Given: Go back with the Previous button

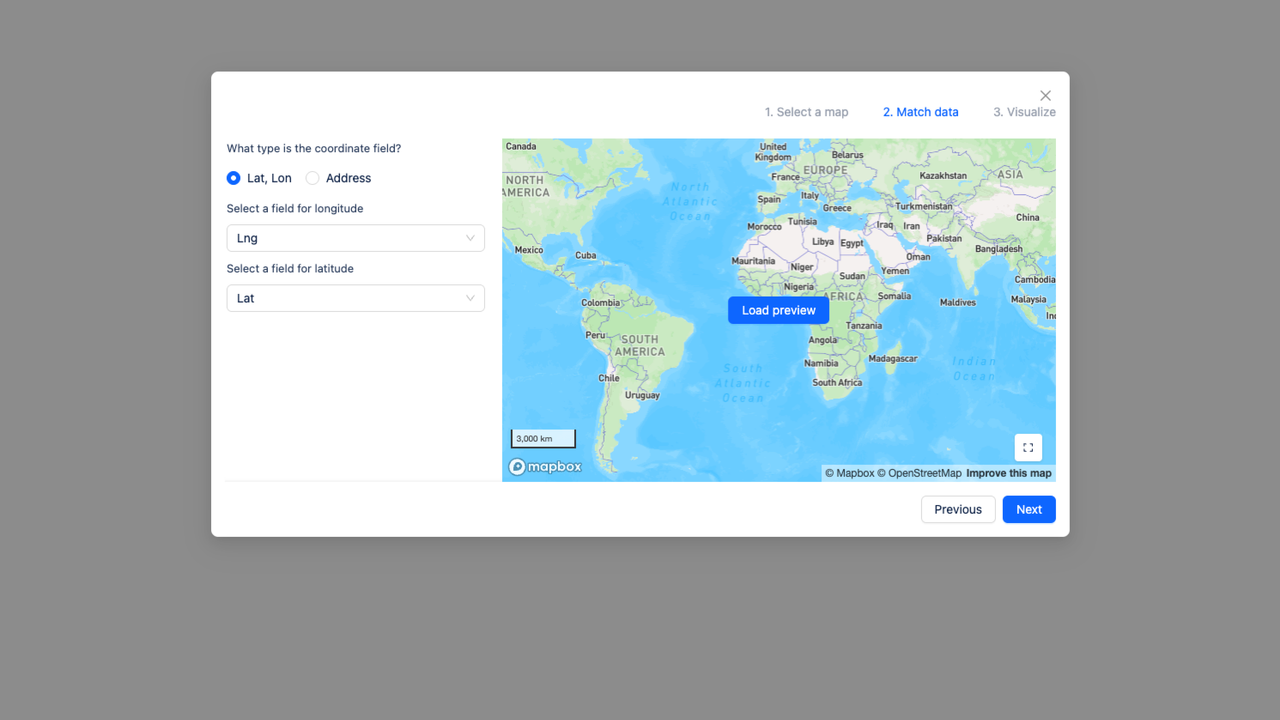Looking at the screenshot, I should [x=958, y=509].
